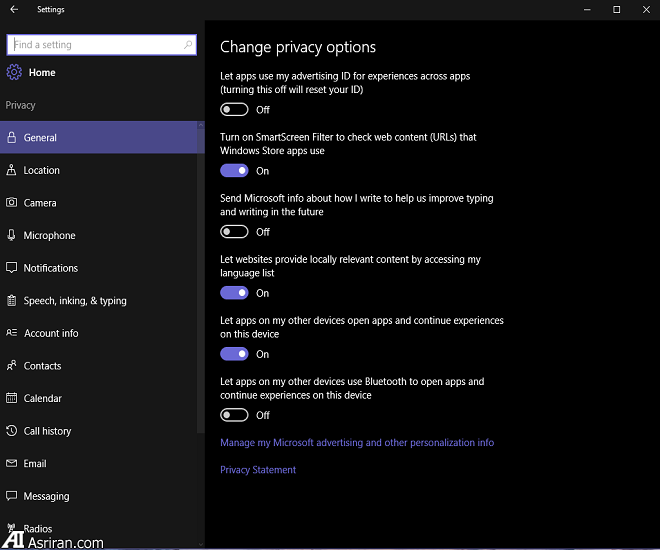This screenshot has height=550, width=660.
Task: Click the Location person icon in sidebar
Action: 12,170
